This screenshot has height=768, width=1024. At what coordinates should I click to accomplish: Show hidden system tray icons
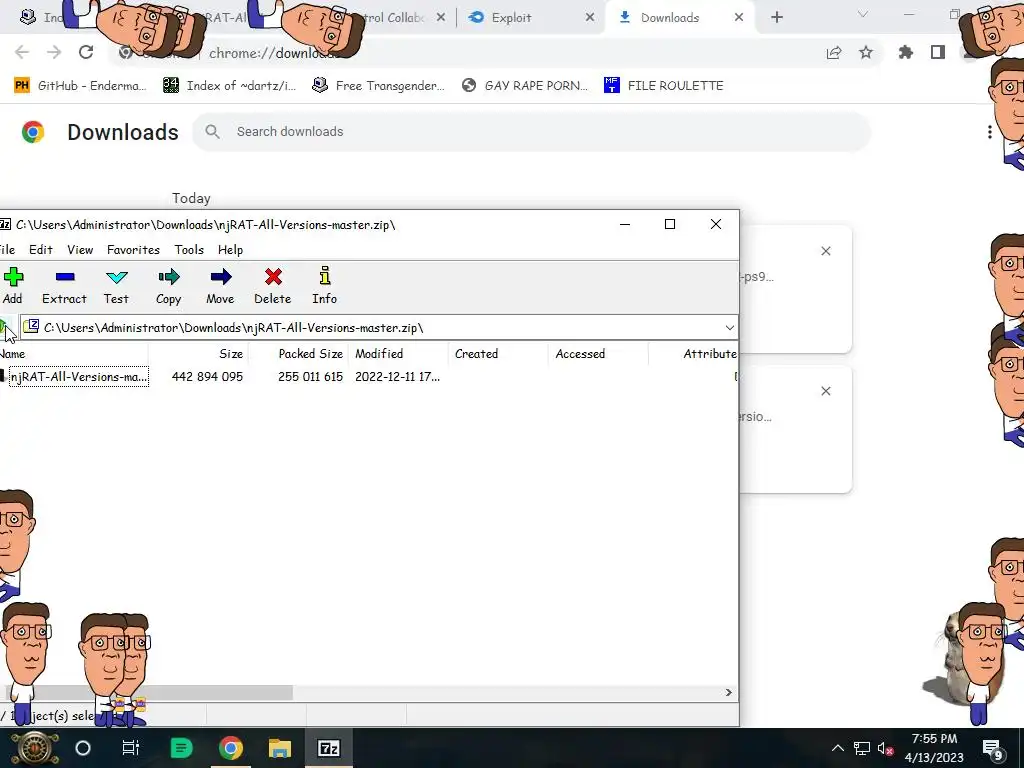[x=838, y=748]
